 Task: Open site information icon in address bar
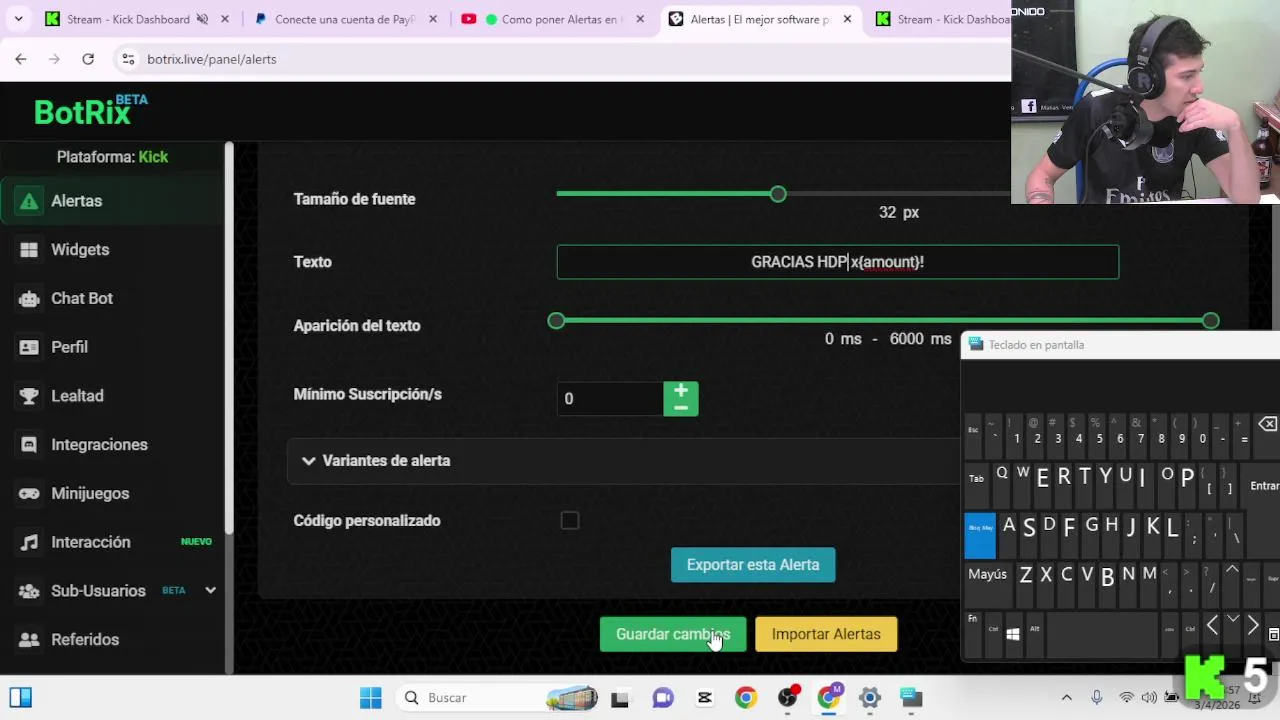pyautogui.click(x=128, y=59)
